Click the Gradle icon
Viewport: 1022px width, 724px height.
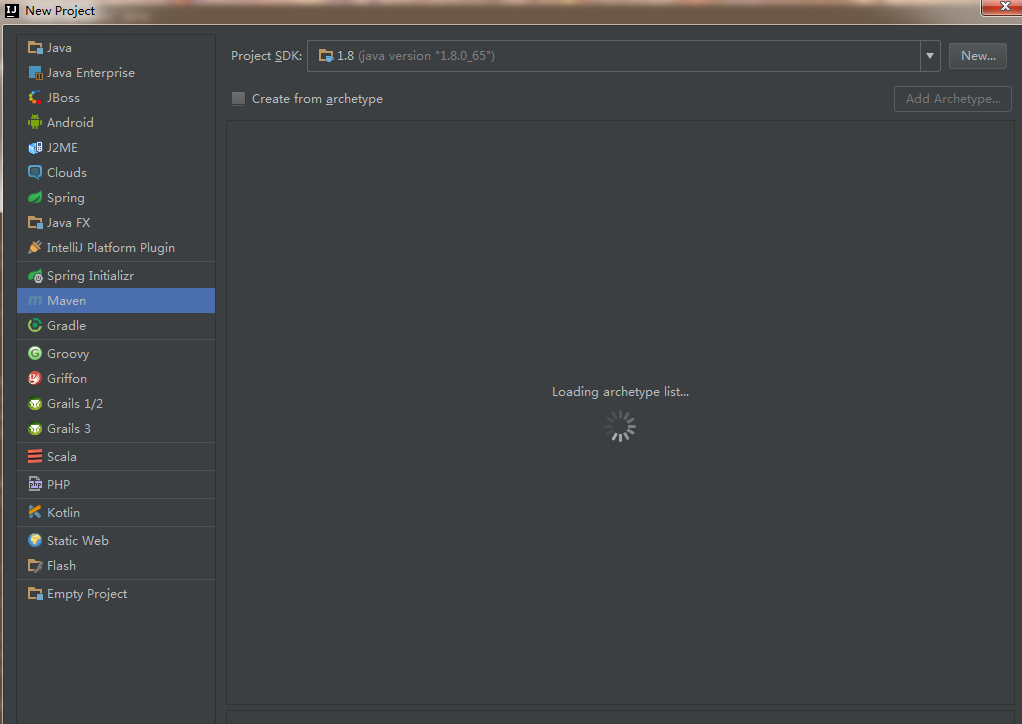point(35,325)
